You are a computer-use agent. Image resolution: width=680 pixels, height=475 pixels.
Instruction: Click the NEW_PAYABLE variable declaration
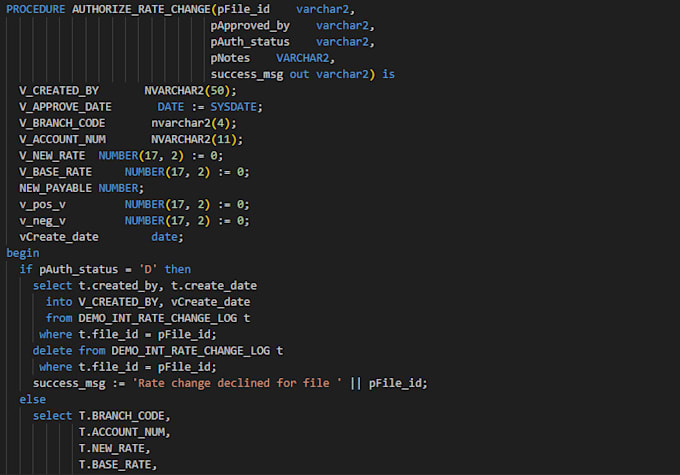pyautogui.click(x=81, y=188)
